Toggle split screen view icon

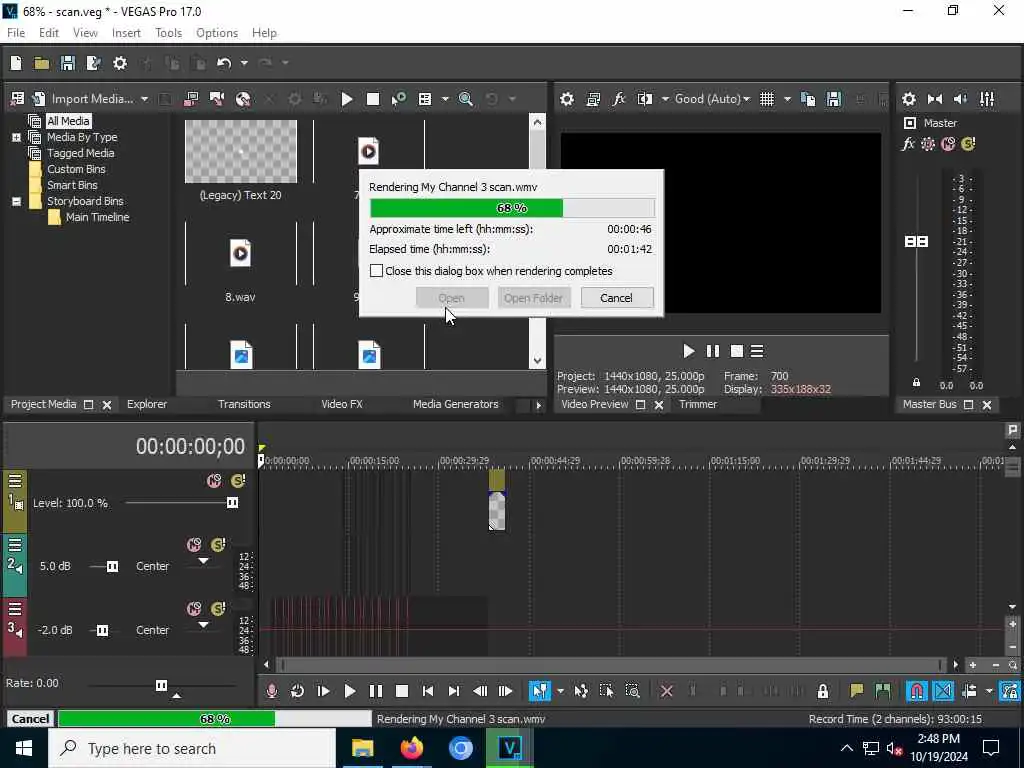pyautogui.click(x=645, y=99)
